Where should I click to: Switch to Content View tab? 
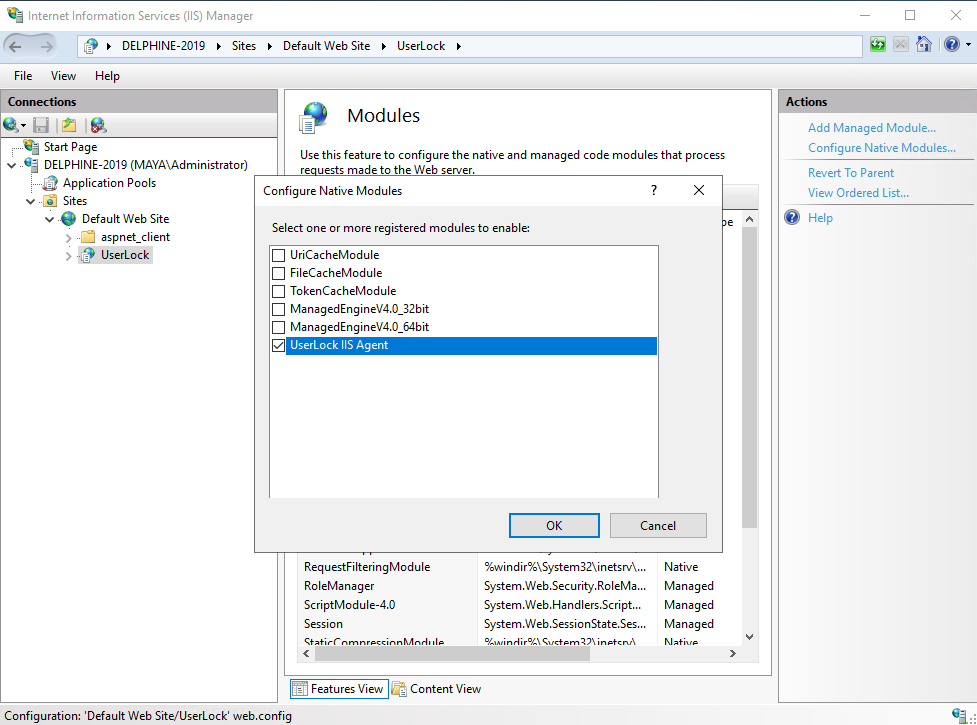437,689
